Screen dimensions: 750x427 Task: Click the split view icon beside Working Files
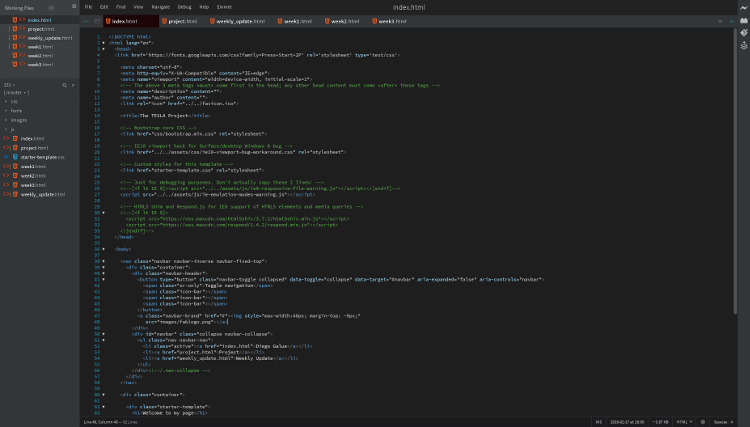(x=74, y=7)
